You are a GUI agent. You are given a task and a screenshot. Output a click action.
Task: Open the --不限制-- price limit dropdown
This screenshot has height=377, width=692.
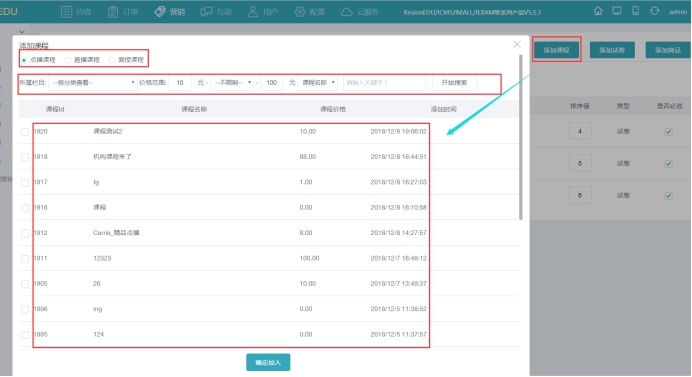click(x=232, y=83)
